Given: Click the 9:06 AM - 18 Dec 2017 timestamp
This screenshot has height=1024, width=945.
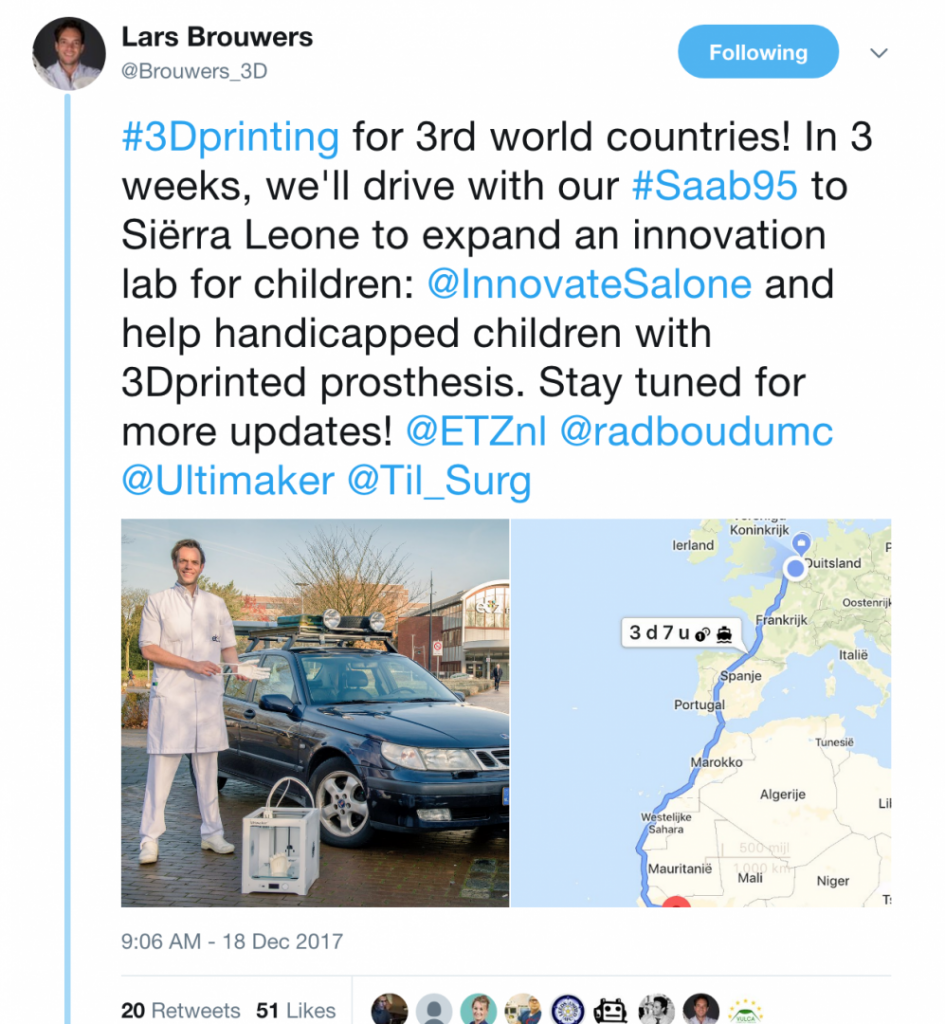Looking at the screenshot, I should tap(232, 941).
